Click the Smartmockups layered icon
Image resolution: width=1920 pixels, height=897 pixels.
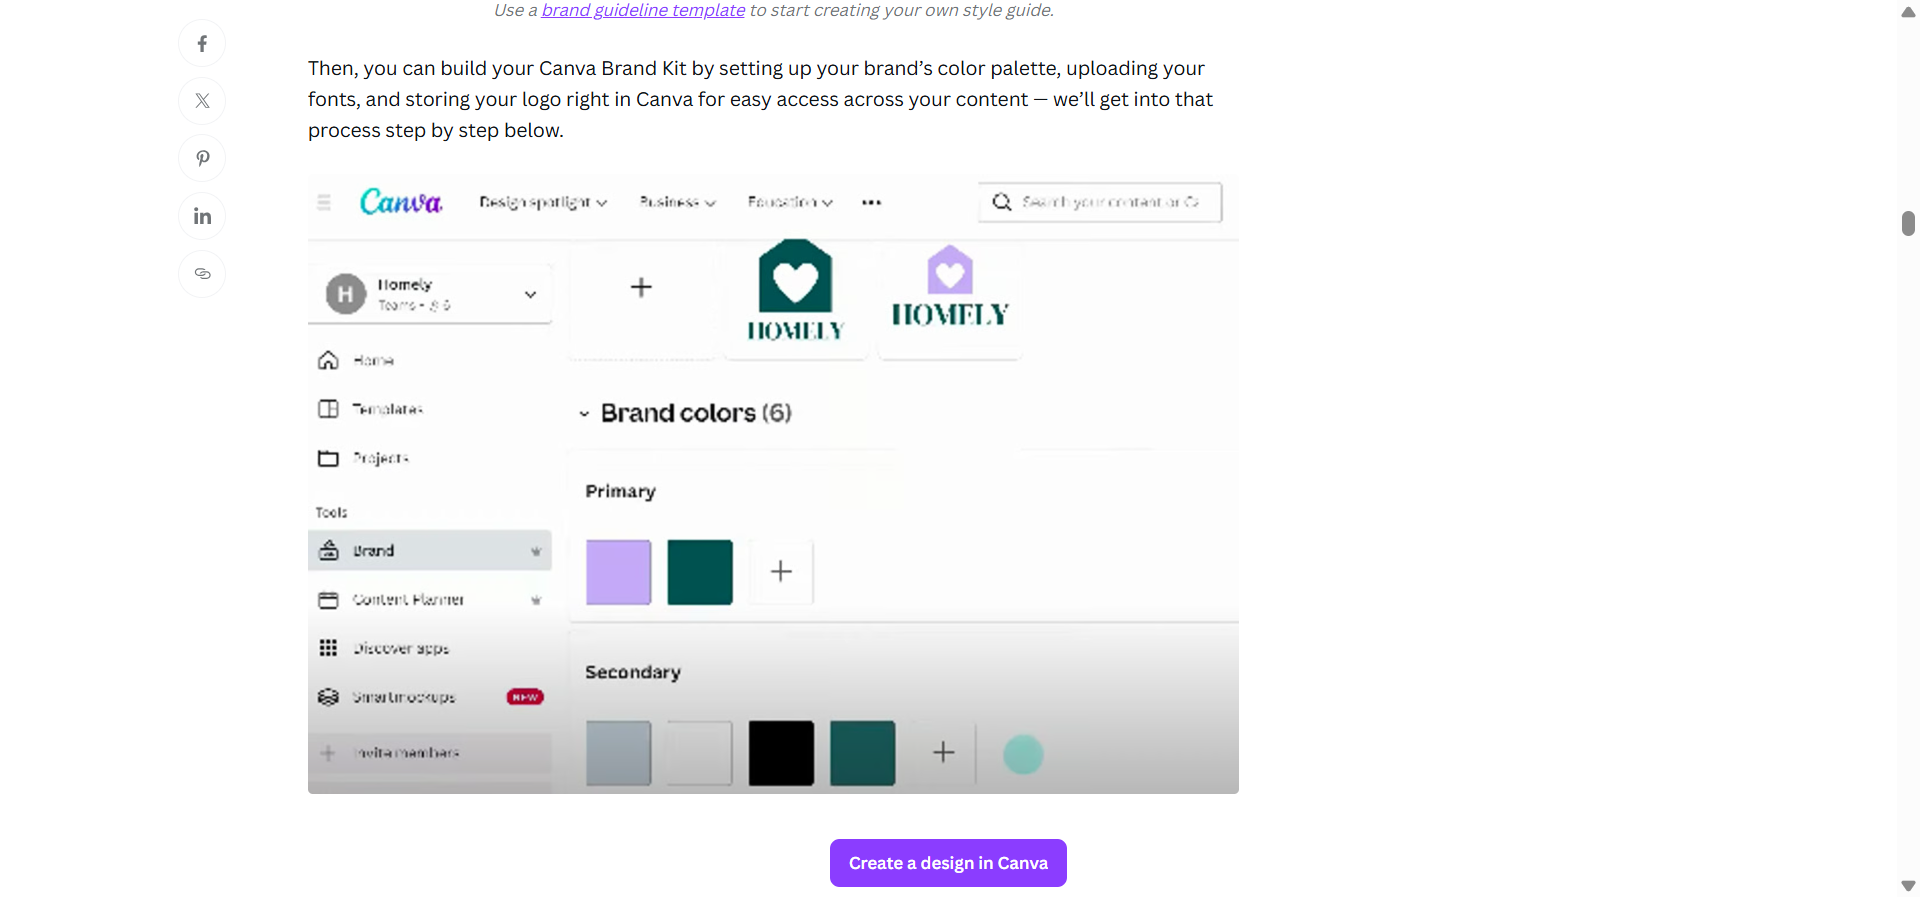pyautogui.click(x=328, y=697)
